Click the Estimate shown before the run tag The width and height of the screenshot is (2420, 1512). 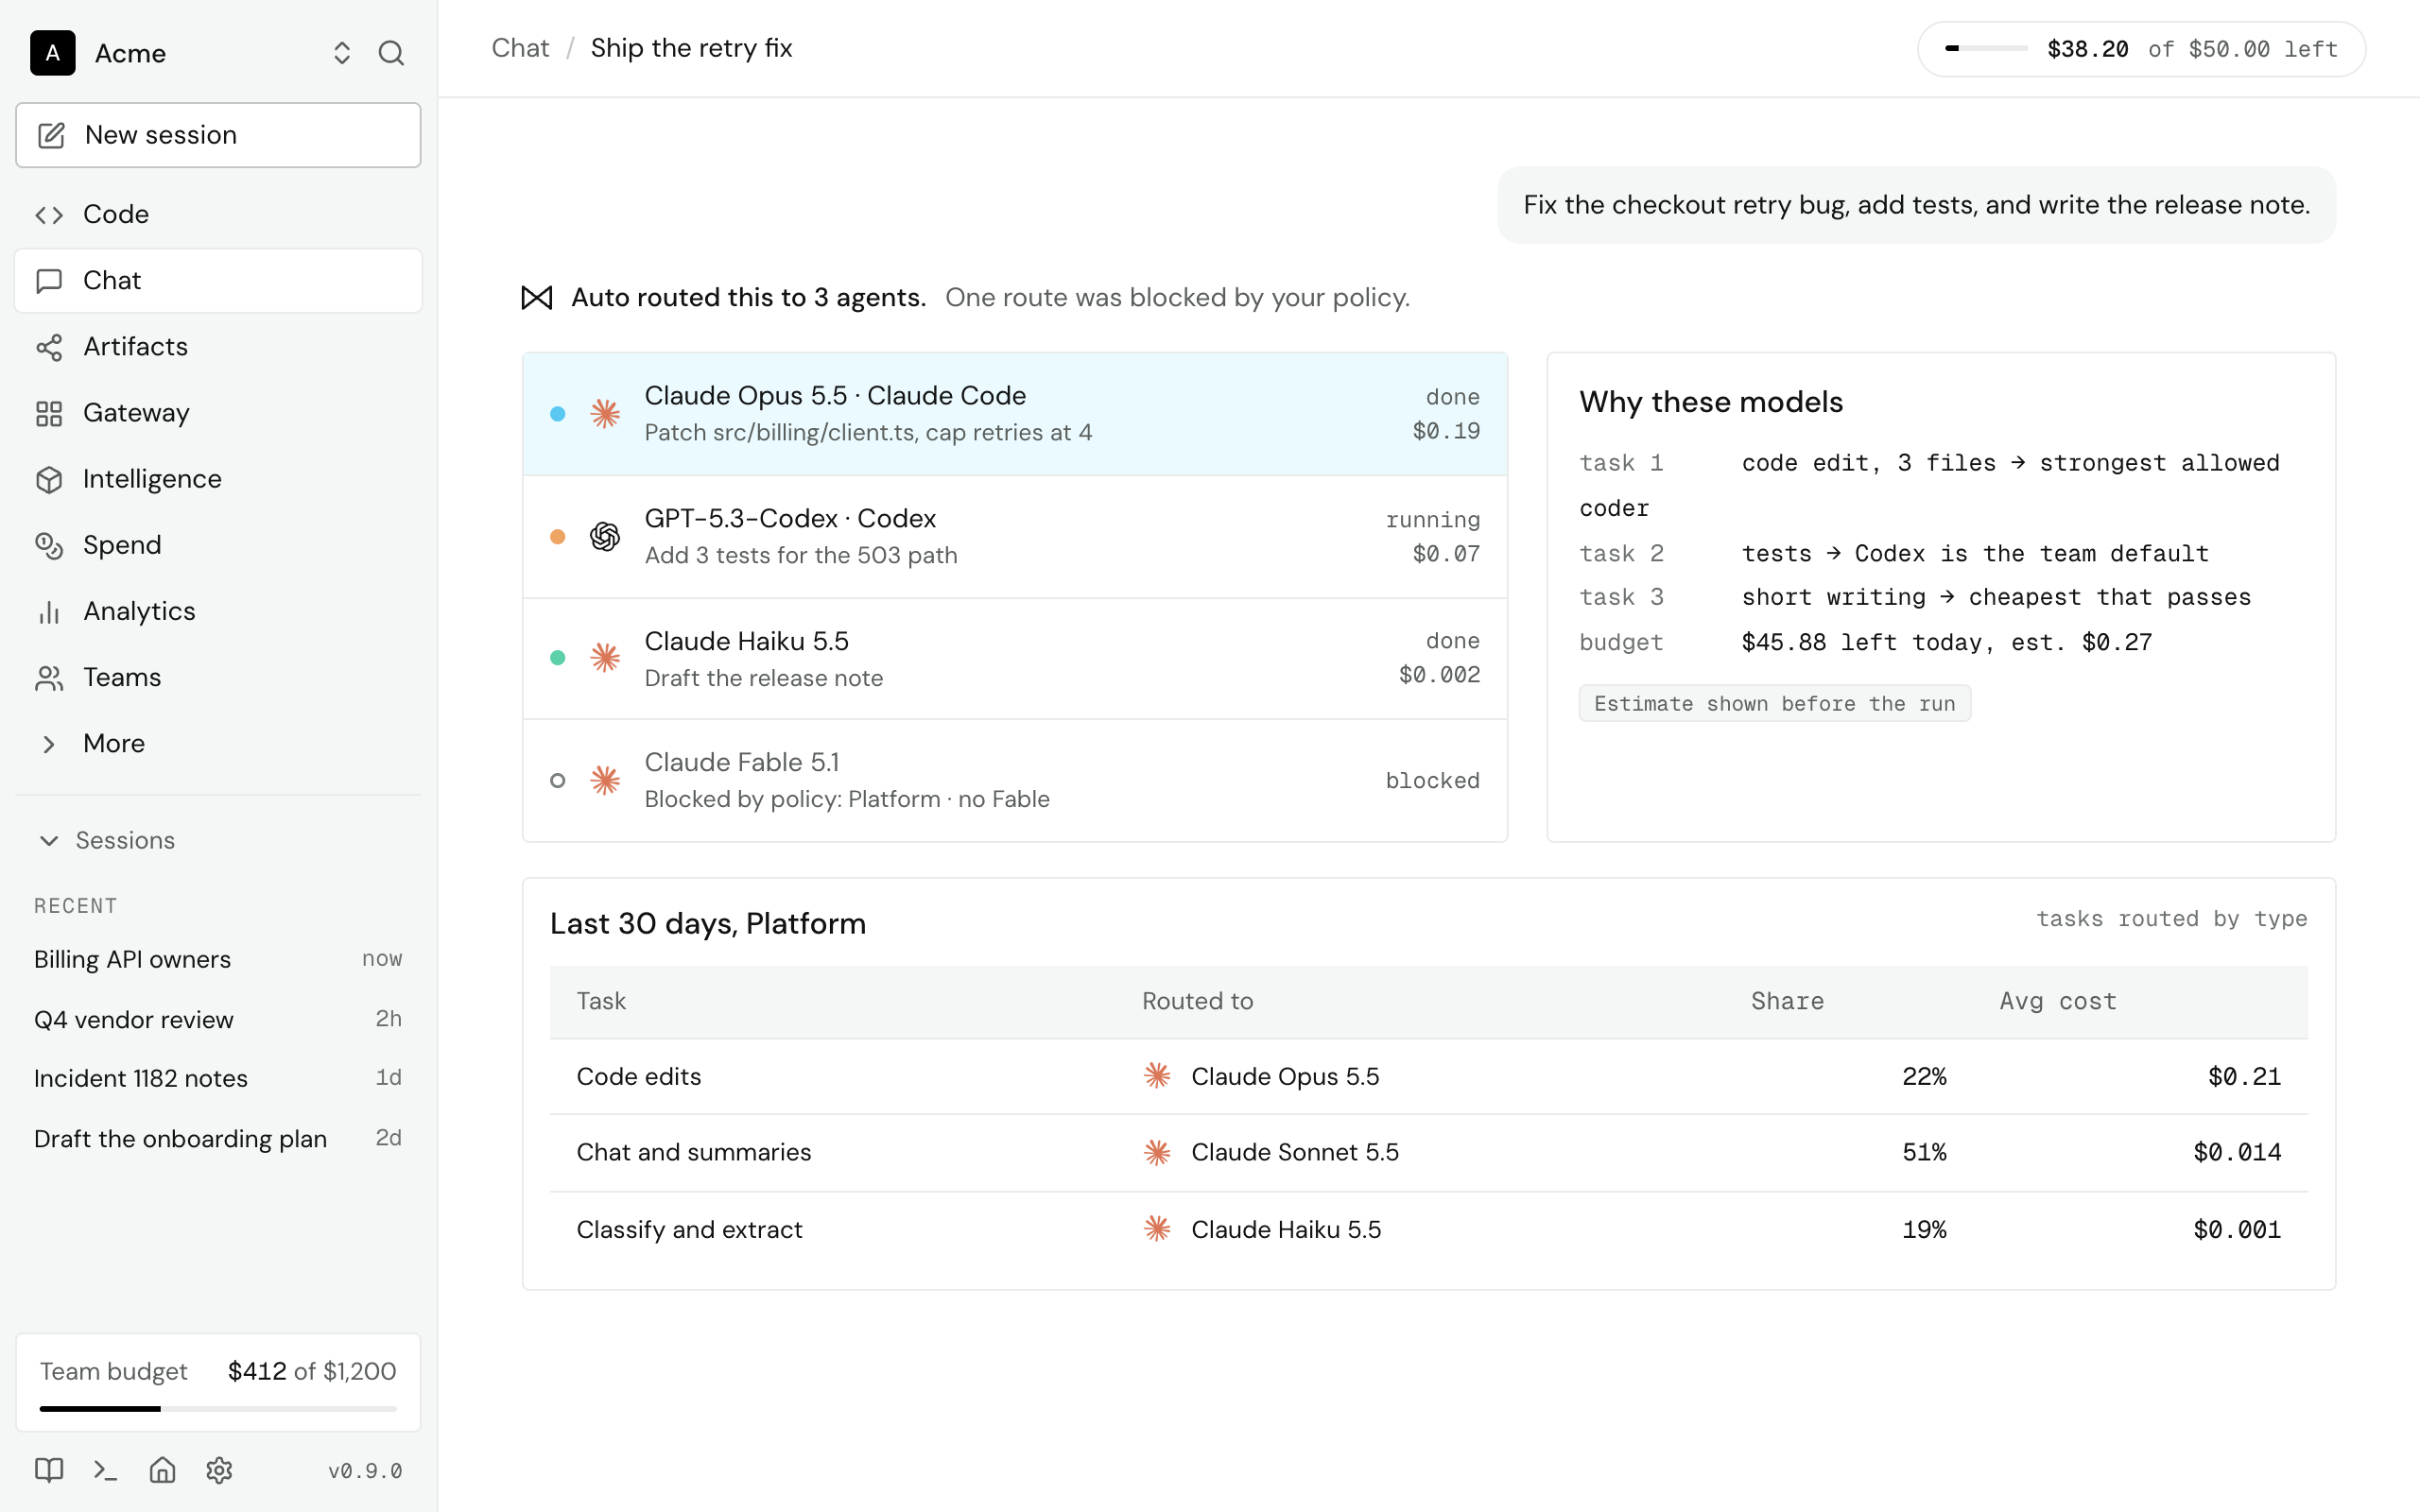click(x=1774, y=703)
